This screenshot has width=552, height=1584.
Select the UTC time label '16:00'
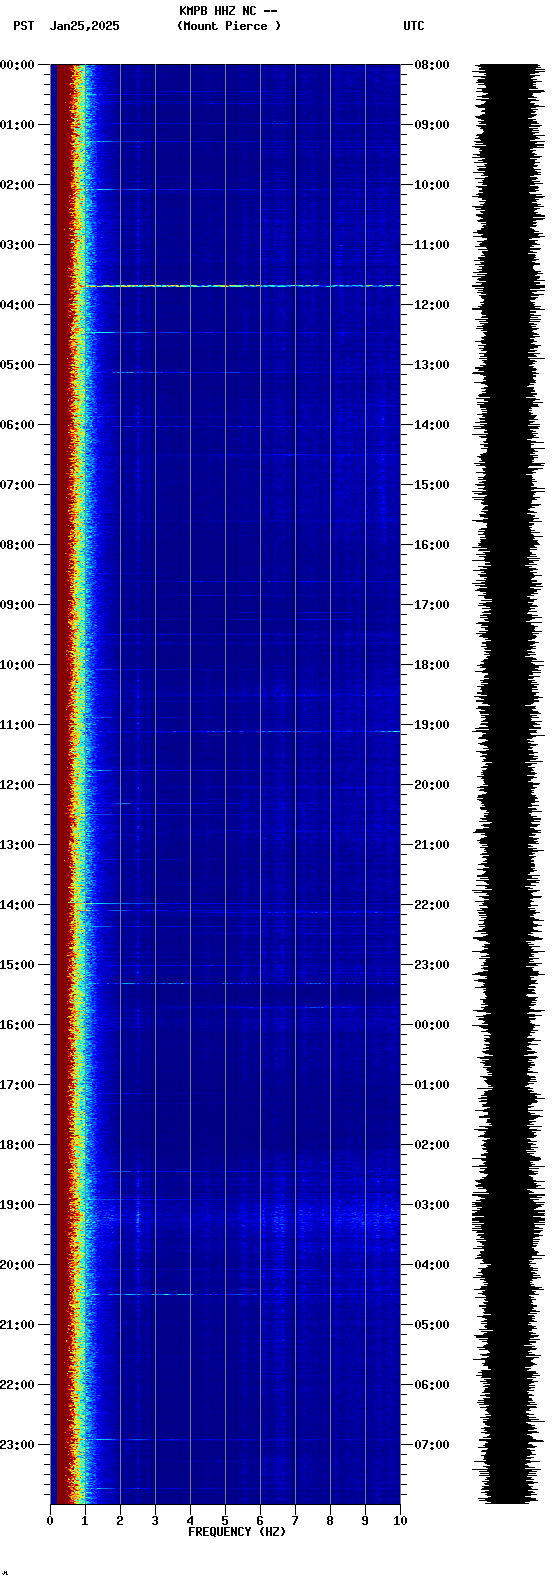pos(432,545)
